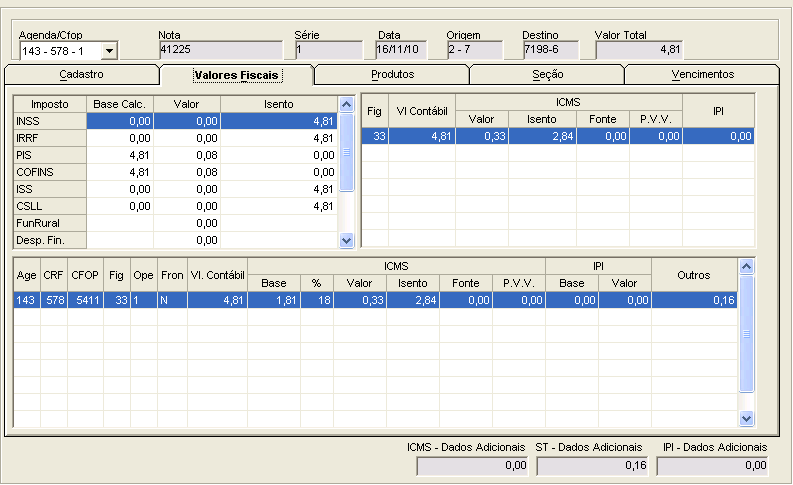The image size is (793, 485).
Task: Click the Outros column header
Action: tap(694, 275)
